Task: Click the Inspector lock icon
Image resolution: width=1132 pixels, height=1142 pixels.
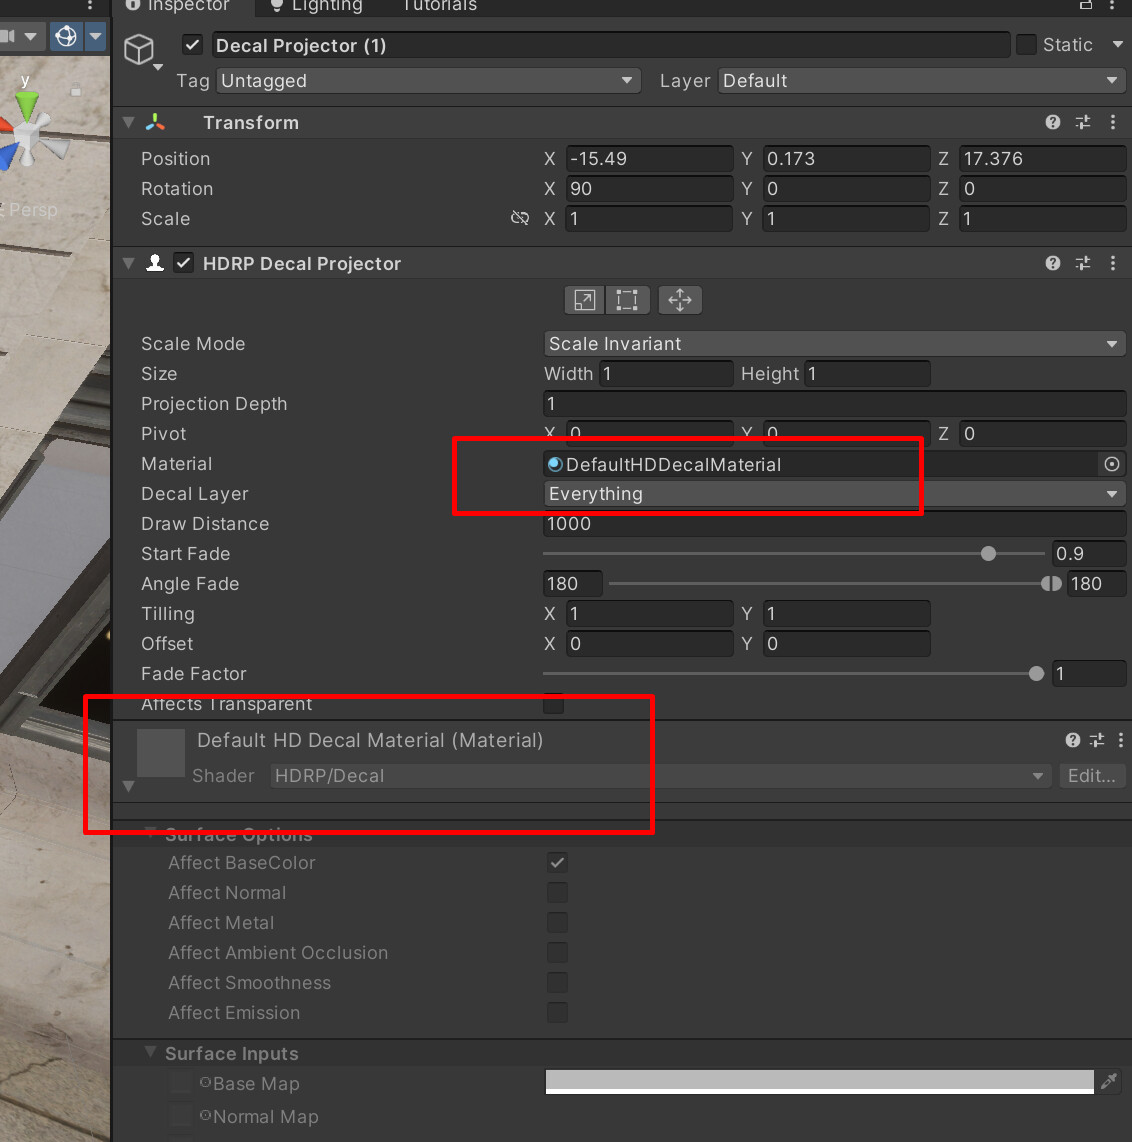Action: click(x=1085, y=5)
